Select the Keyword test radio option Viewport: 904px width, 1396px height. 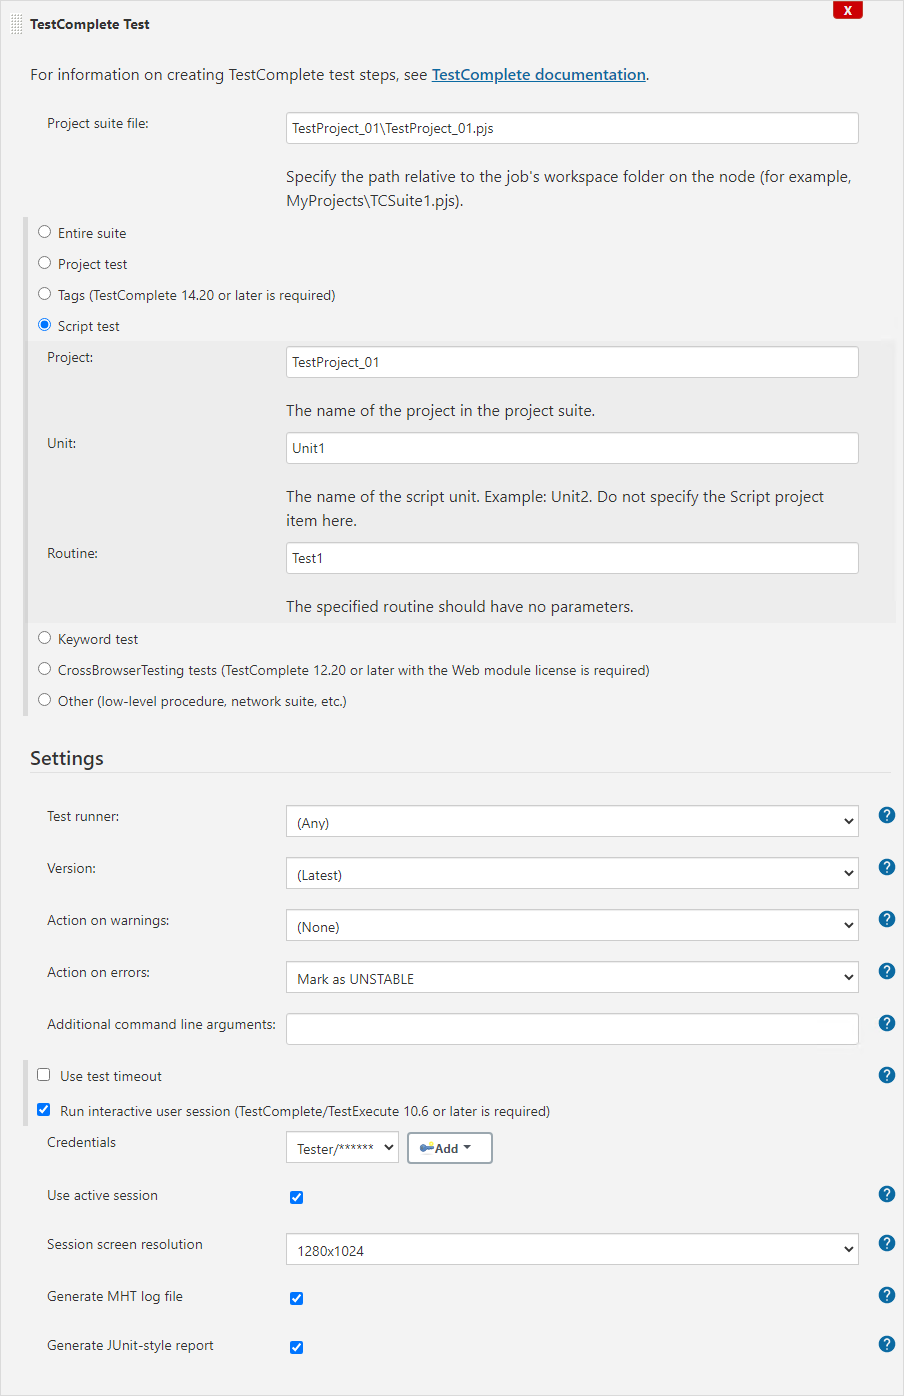point(45,638)
